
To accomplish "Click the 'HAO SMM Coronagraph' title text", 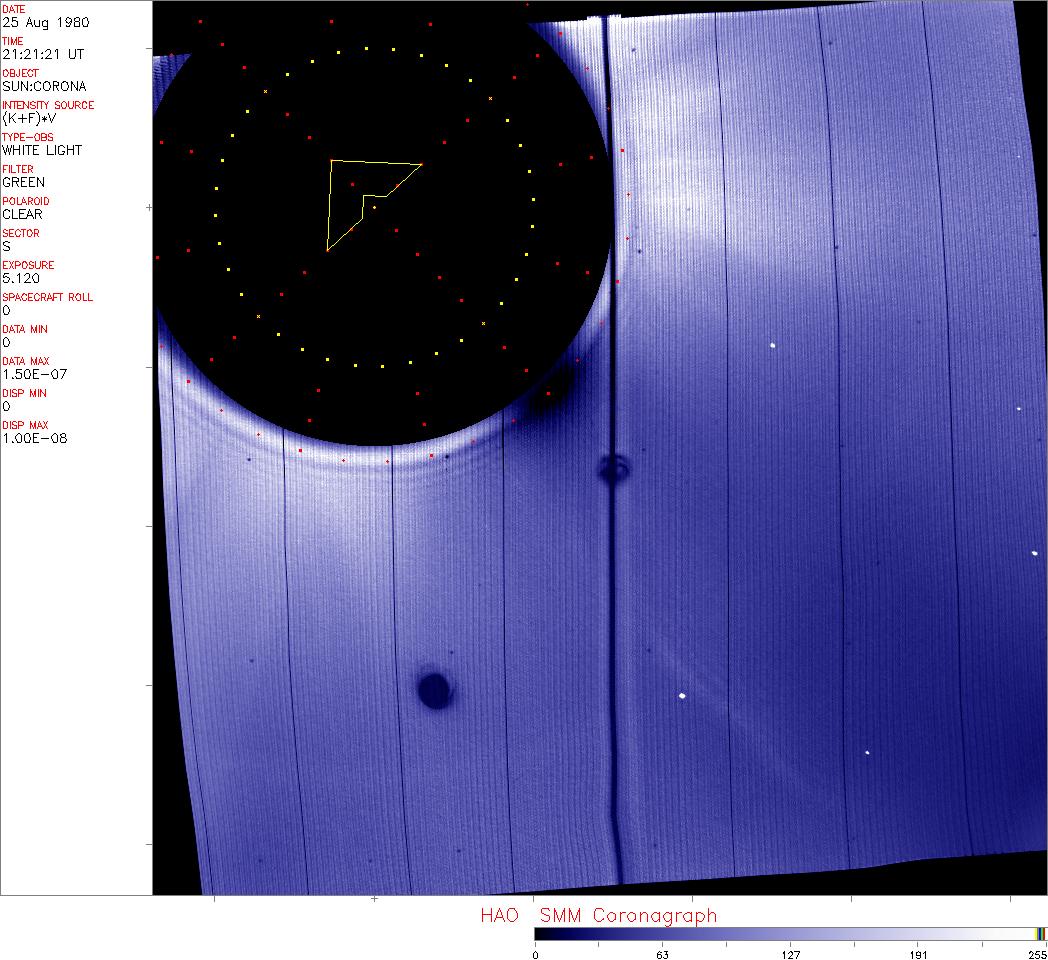I will click(598, 915).
